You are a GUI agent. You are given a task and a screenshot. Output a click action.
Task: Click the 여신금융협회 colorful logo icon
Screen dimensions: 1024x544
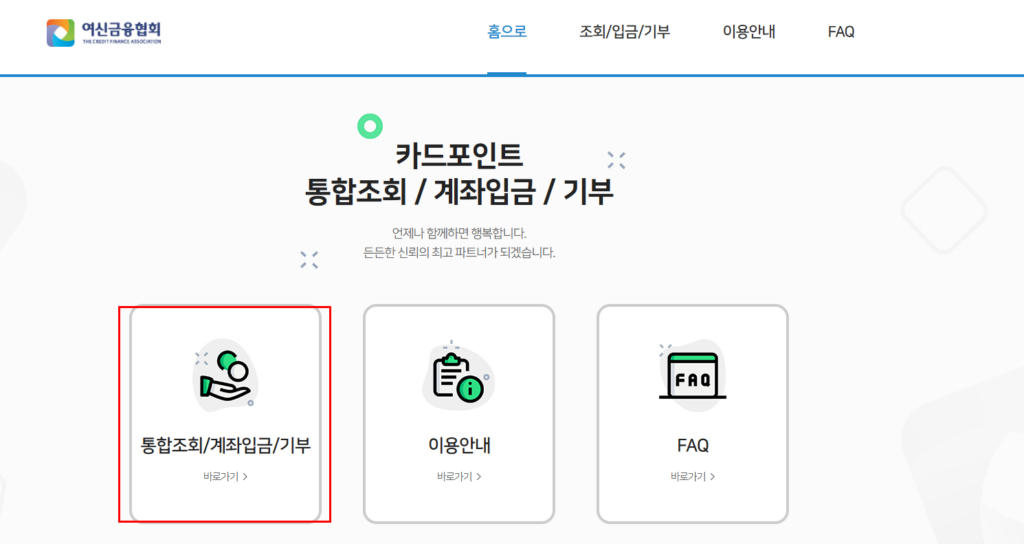(x=60, y=33)
